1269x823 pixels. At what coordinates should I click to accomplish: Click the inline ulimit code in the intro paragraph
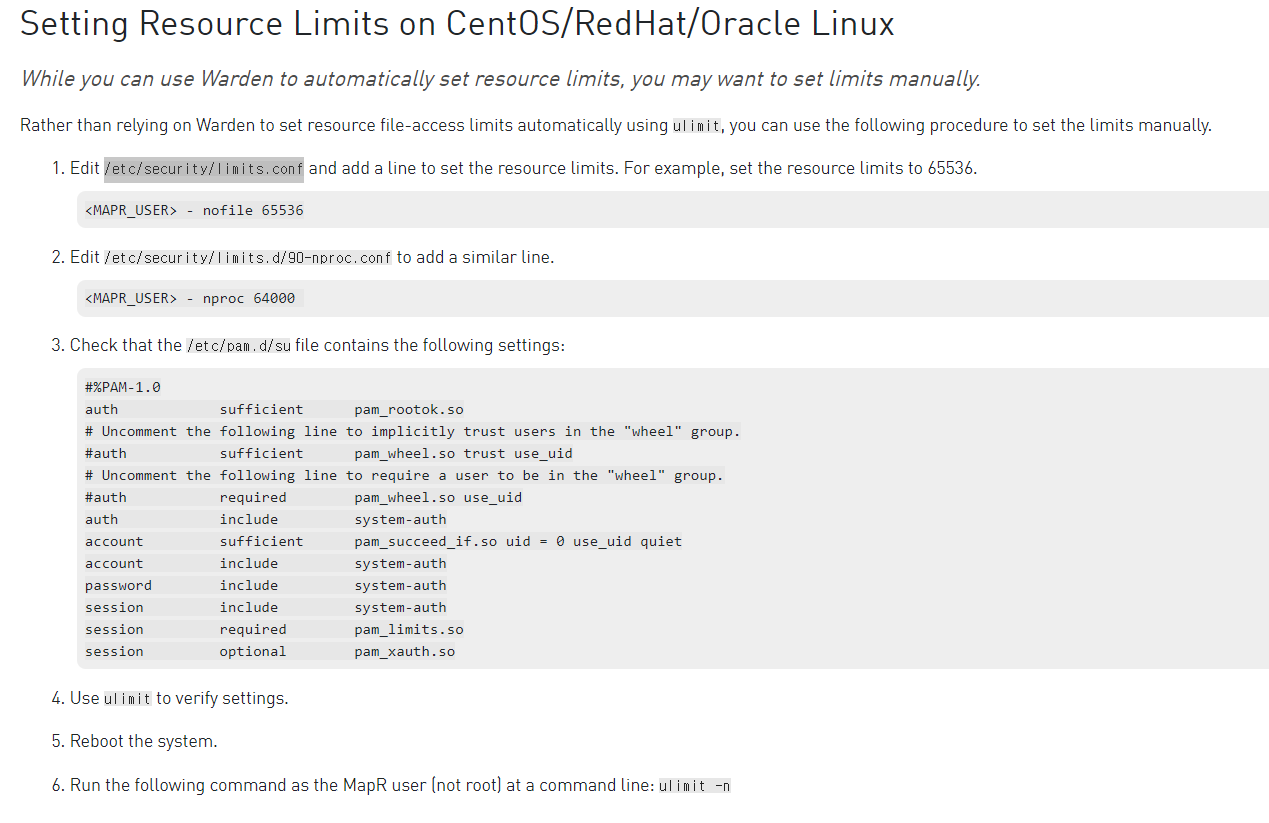(696, 126)
